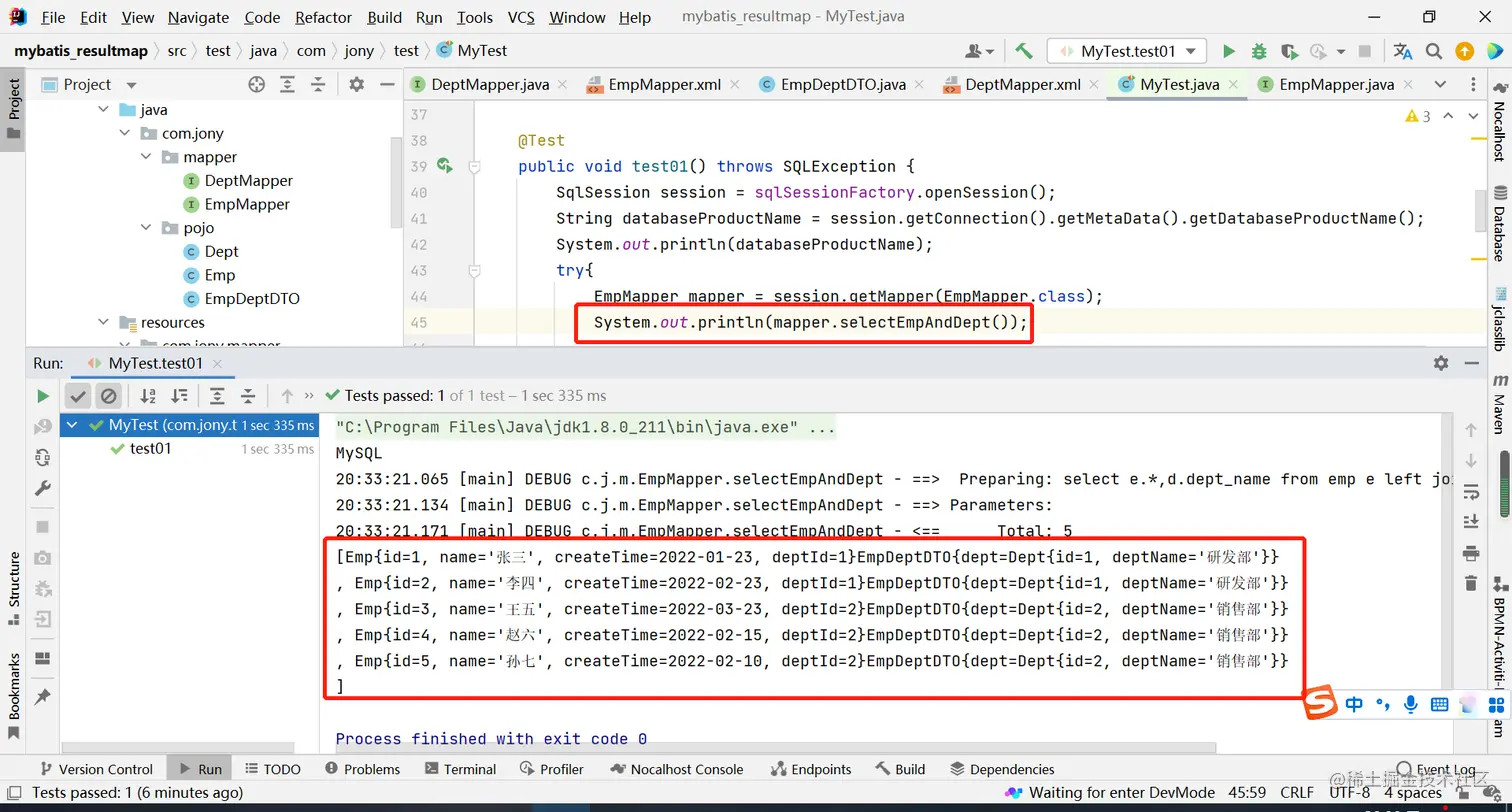Open the translate icon in the top toolbar
1512x812 pixels.
[x=1403, y=51]
